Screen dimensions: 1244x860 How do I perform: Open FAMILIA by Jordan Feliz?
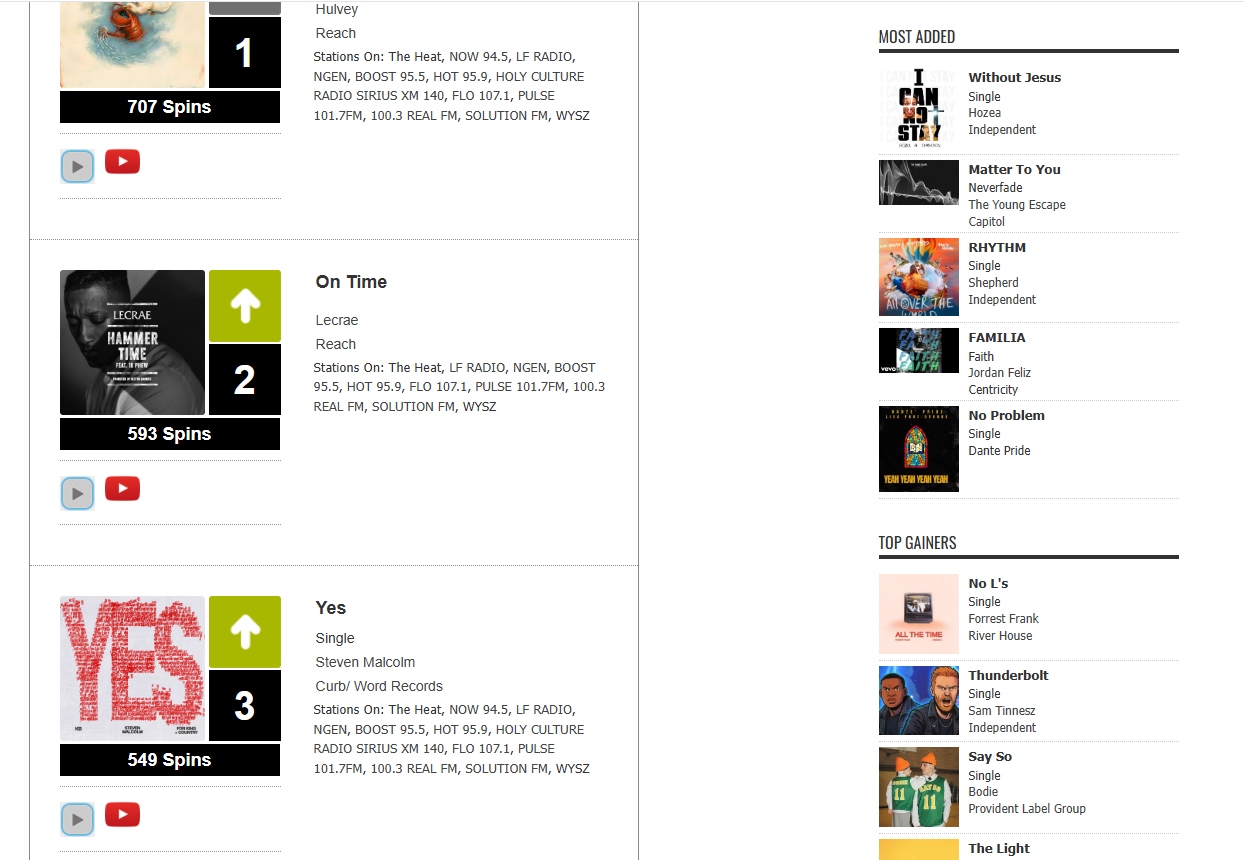996,337
